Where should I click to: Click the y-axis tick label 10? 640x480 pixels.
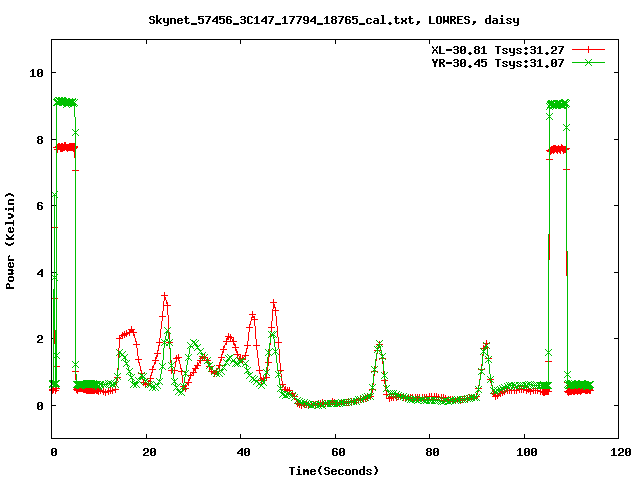[36, 73]
